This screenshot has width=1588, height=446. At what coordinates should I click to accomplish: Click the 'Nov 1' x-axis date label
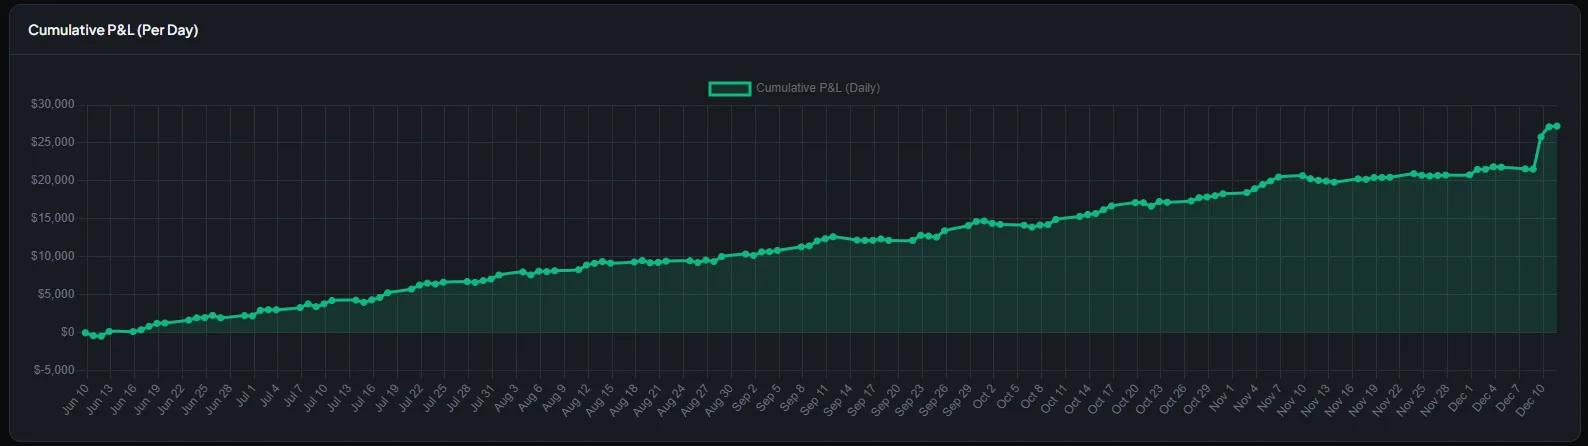1222,396
